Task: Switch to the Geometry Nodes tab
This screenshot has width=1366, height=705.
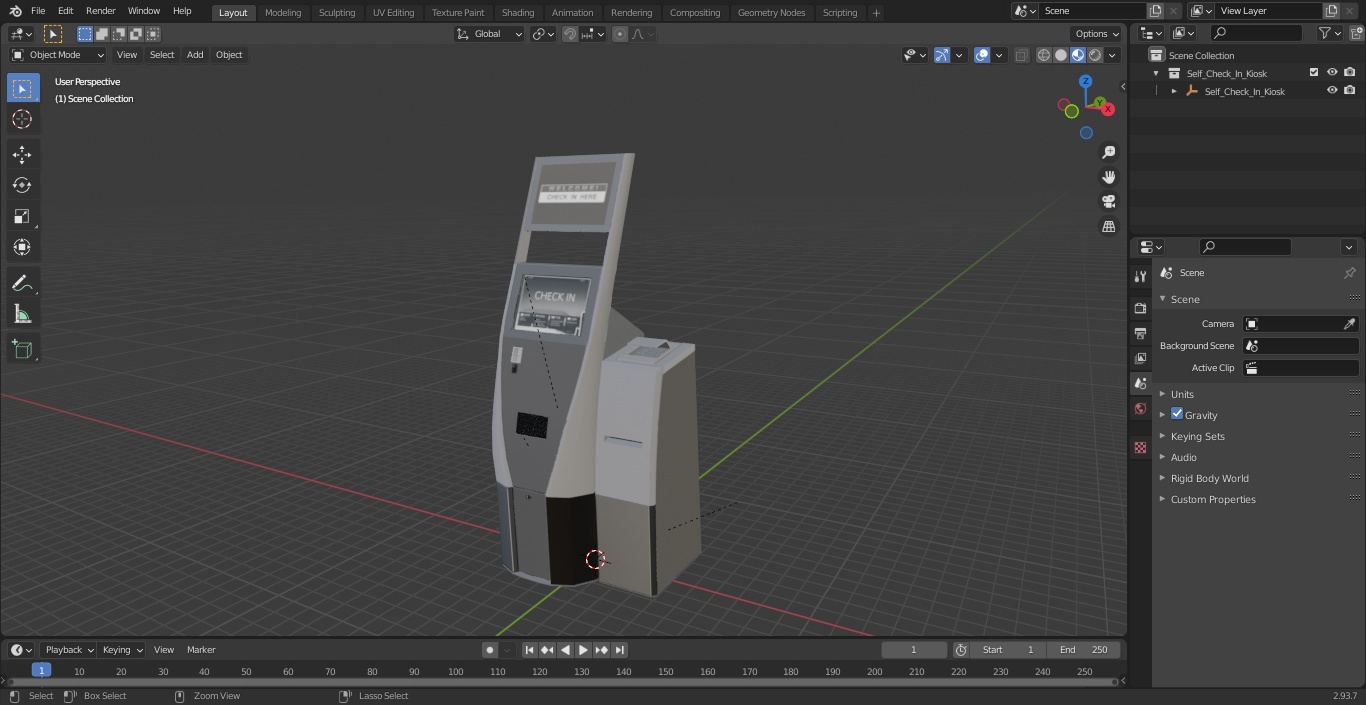Action: 771,12
